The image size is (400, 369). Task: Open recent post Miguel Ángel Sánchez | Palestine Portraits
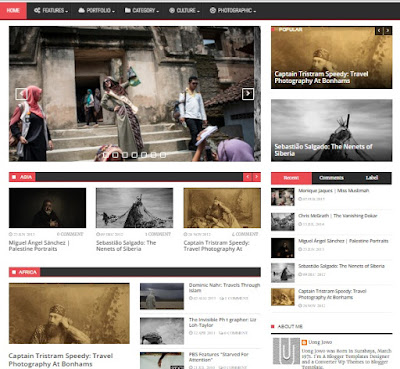pos(343,241)
